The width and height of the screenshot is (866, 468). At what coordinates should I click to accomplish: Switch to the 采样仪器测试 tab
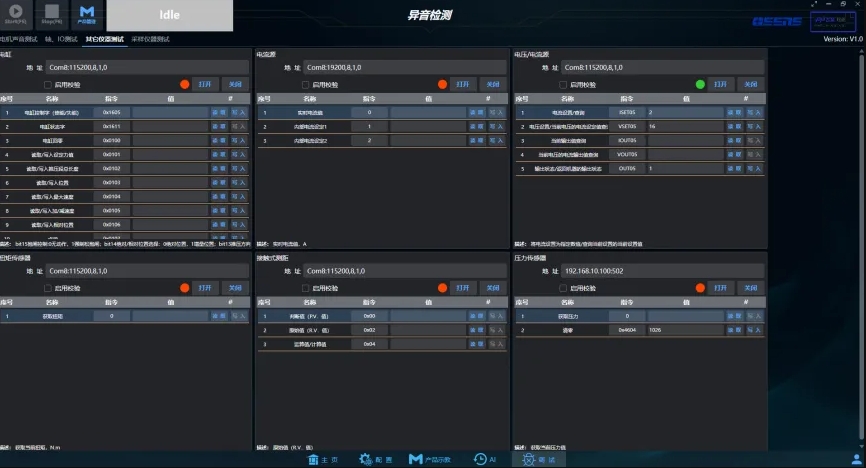click(x=151, y=39)
